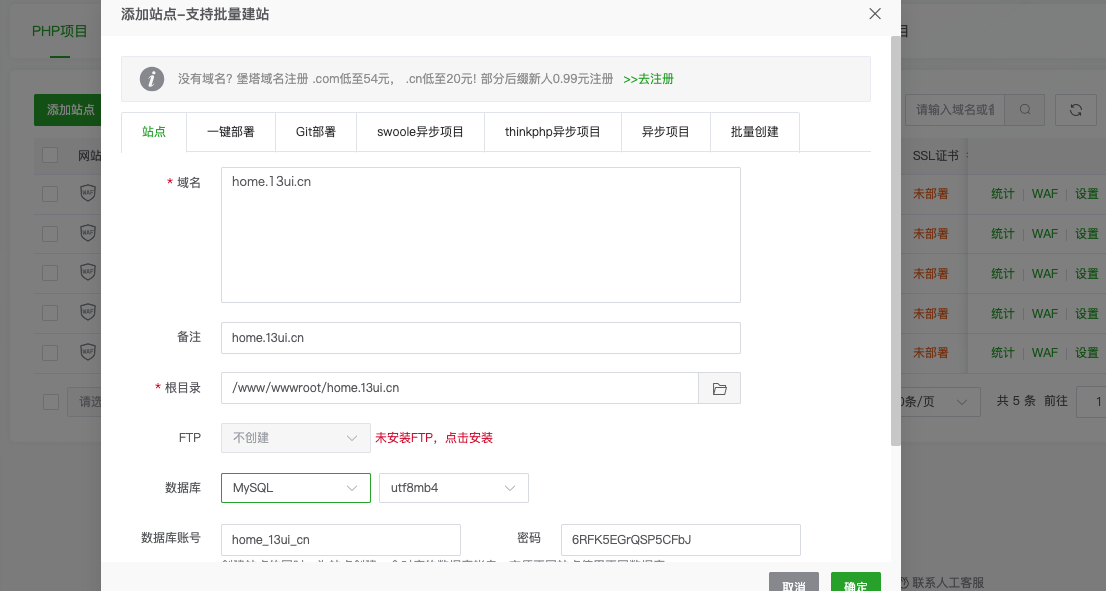The width and height of the screenshot is (1106, 591).
Task: Switch to the 一键部署 tab
Action: (x=230, y=132)
